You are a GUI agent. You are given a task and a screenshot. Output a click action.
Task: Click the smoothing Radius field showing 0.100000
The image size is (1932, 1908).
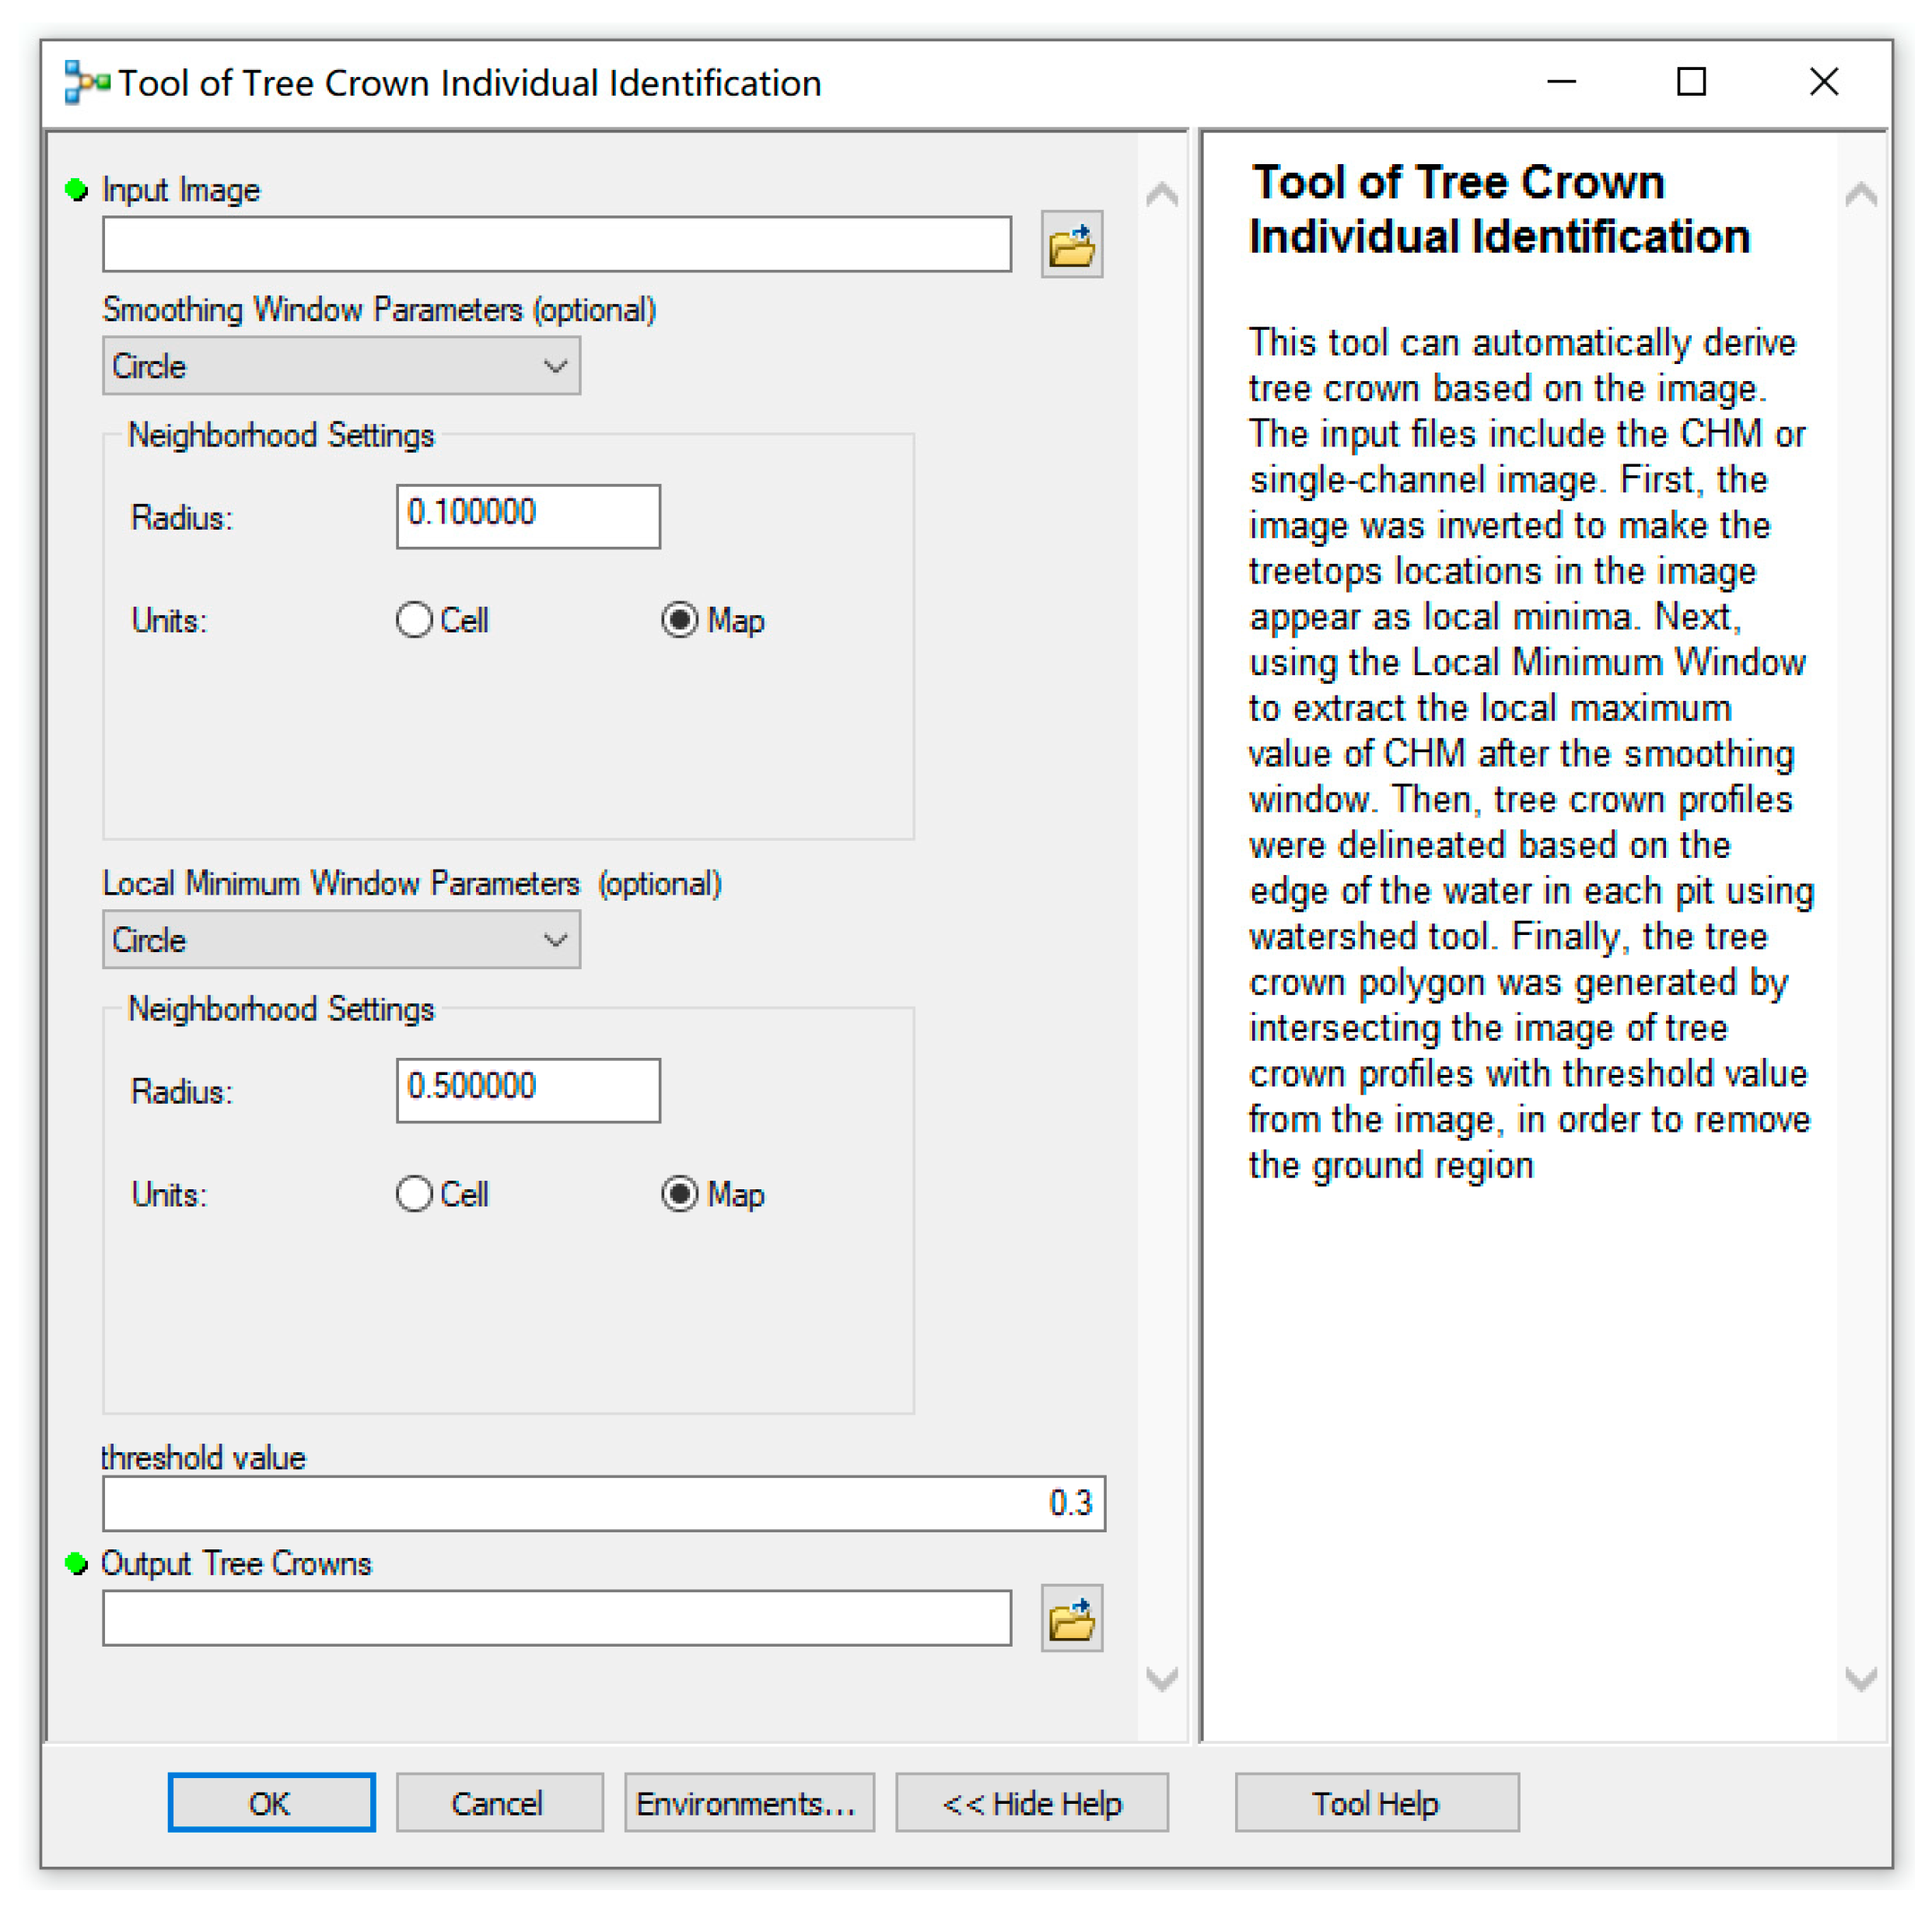(x=528, y=516)
